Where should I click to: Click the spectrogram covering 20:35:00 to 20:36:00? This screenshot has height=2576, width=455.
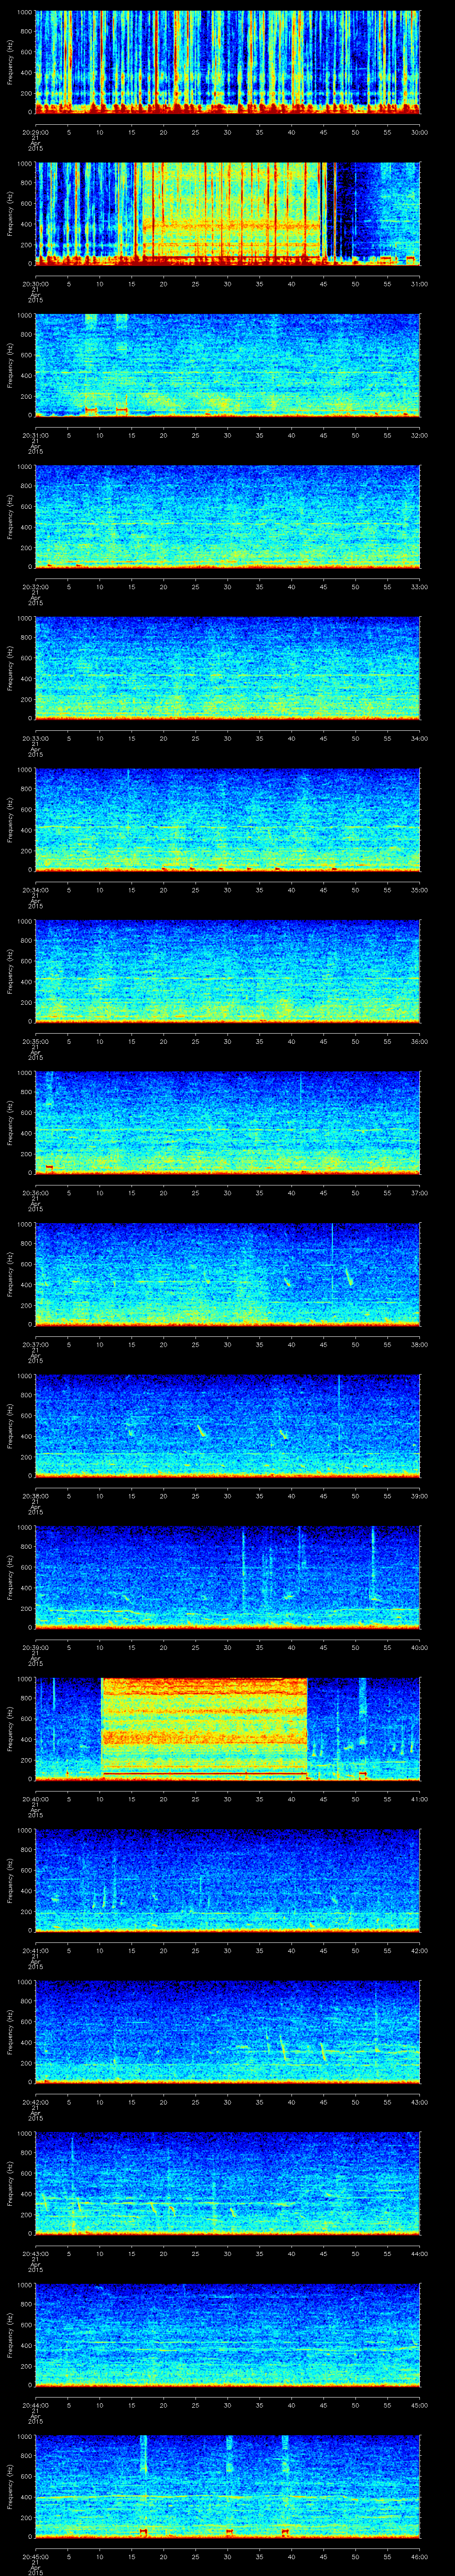(x=227, y=970)
